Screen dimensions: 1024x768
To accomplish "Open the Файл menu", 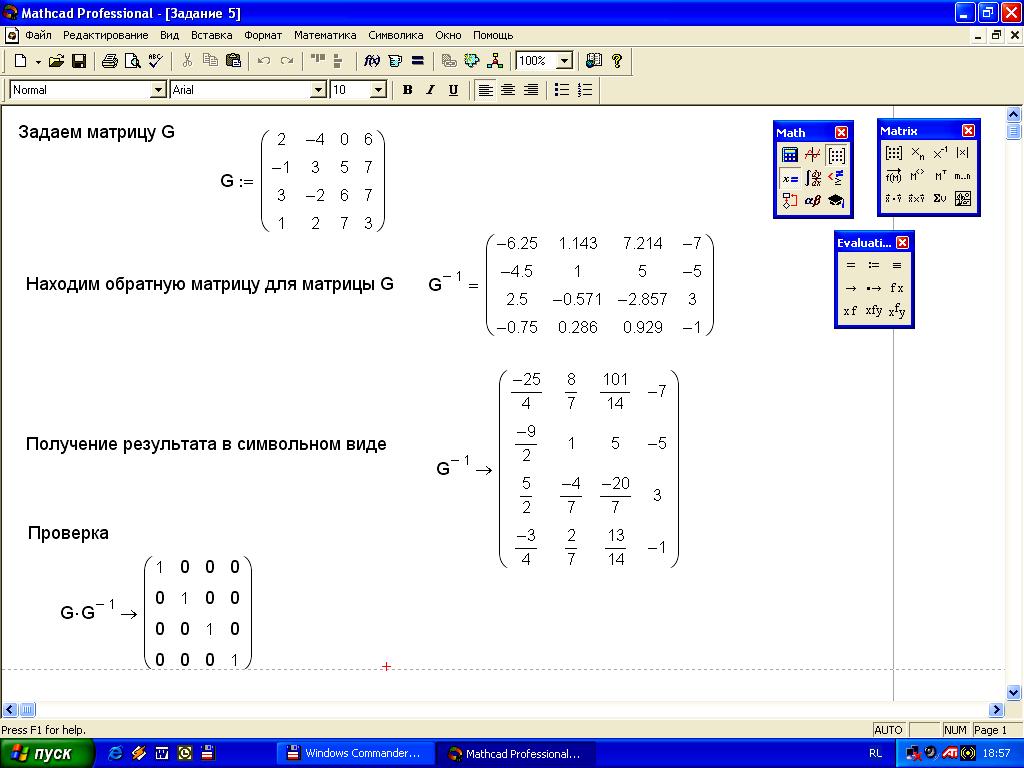I will coord(38,35).
